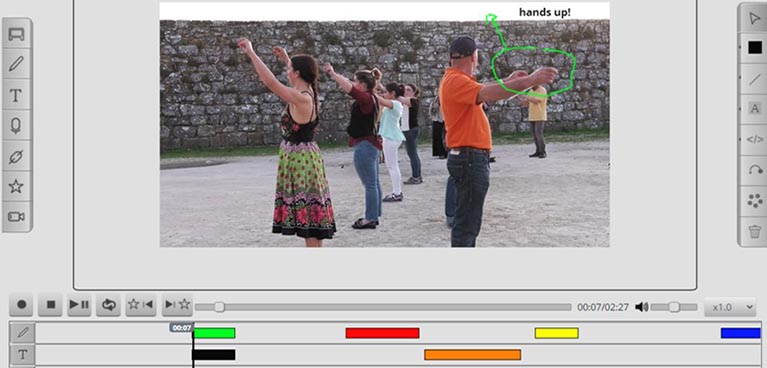Jump to previous star marker
Image resolution: width=767 pixels, height=368 pixels.
[140, 304]
